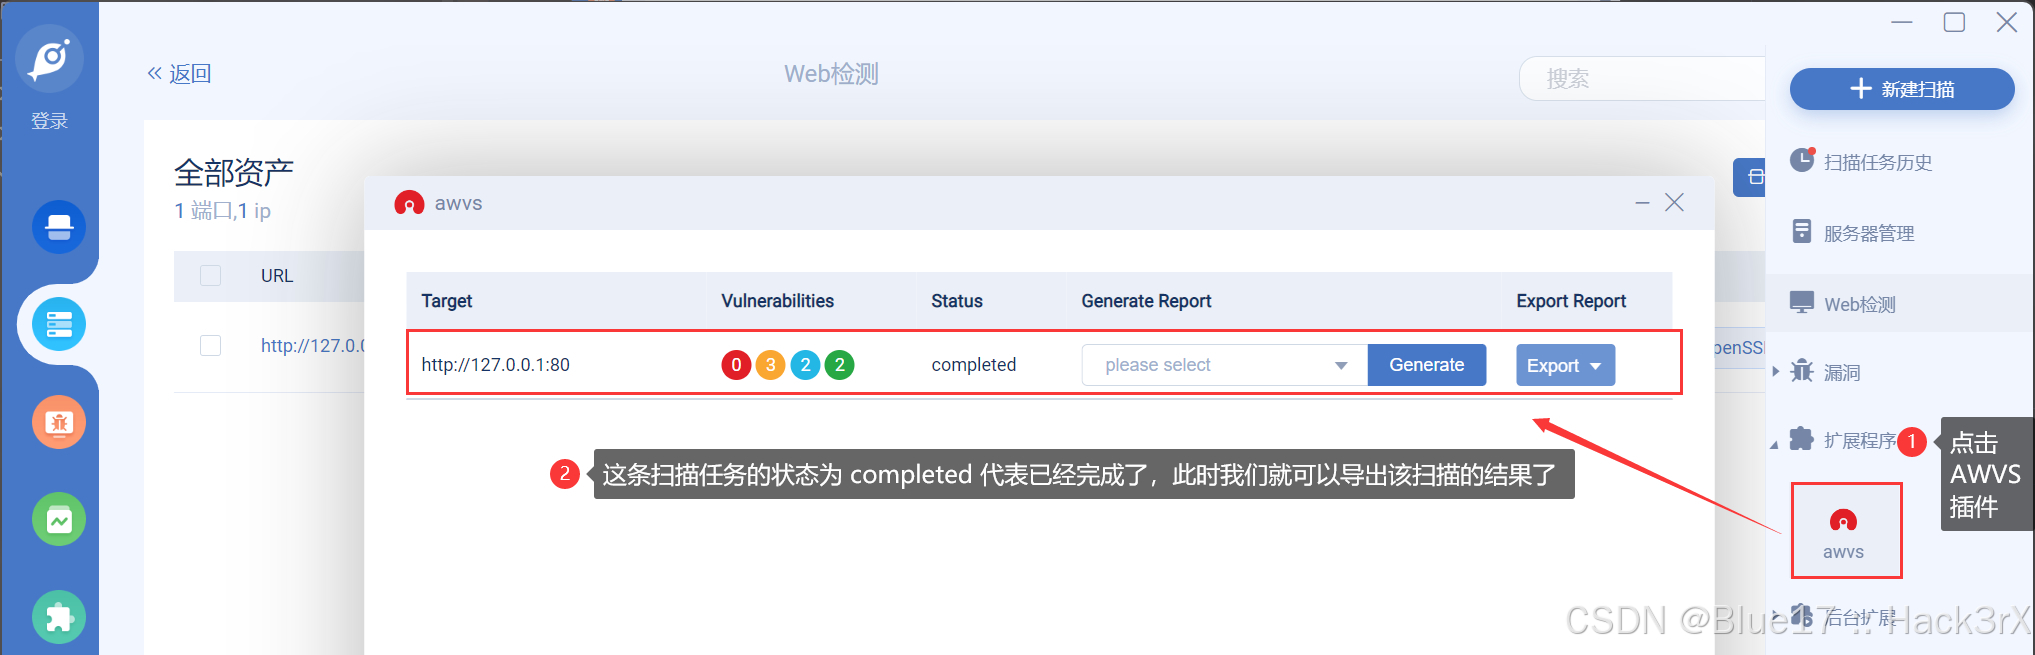Click the 登录 login label
The image size is (2035, 655).
[x=50, y=121]
